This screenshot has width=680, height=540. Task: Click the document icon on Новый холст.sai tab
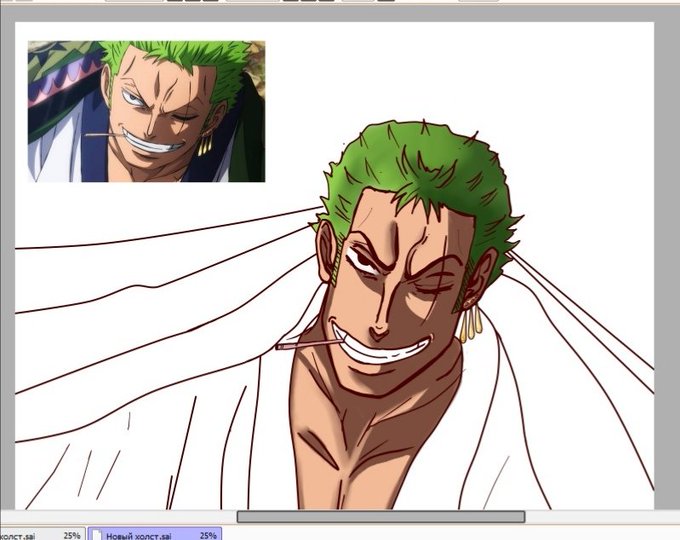coord(97,535)
